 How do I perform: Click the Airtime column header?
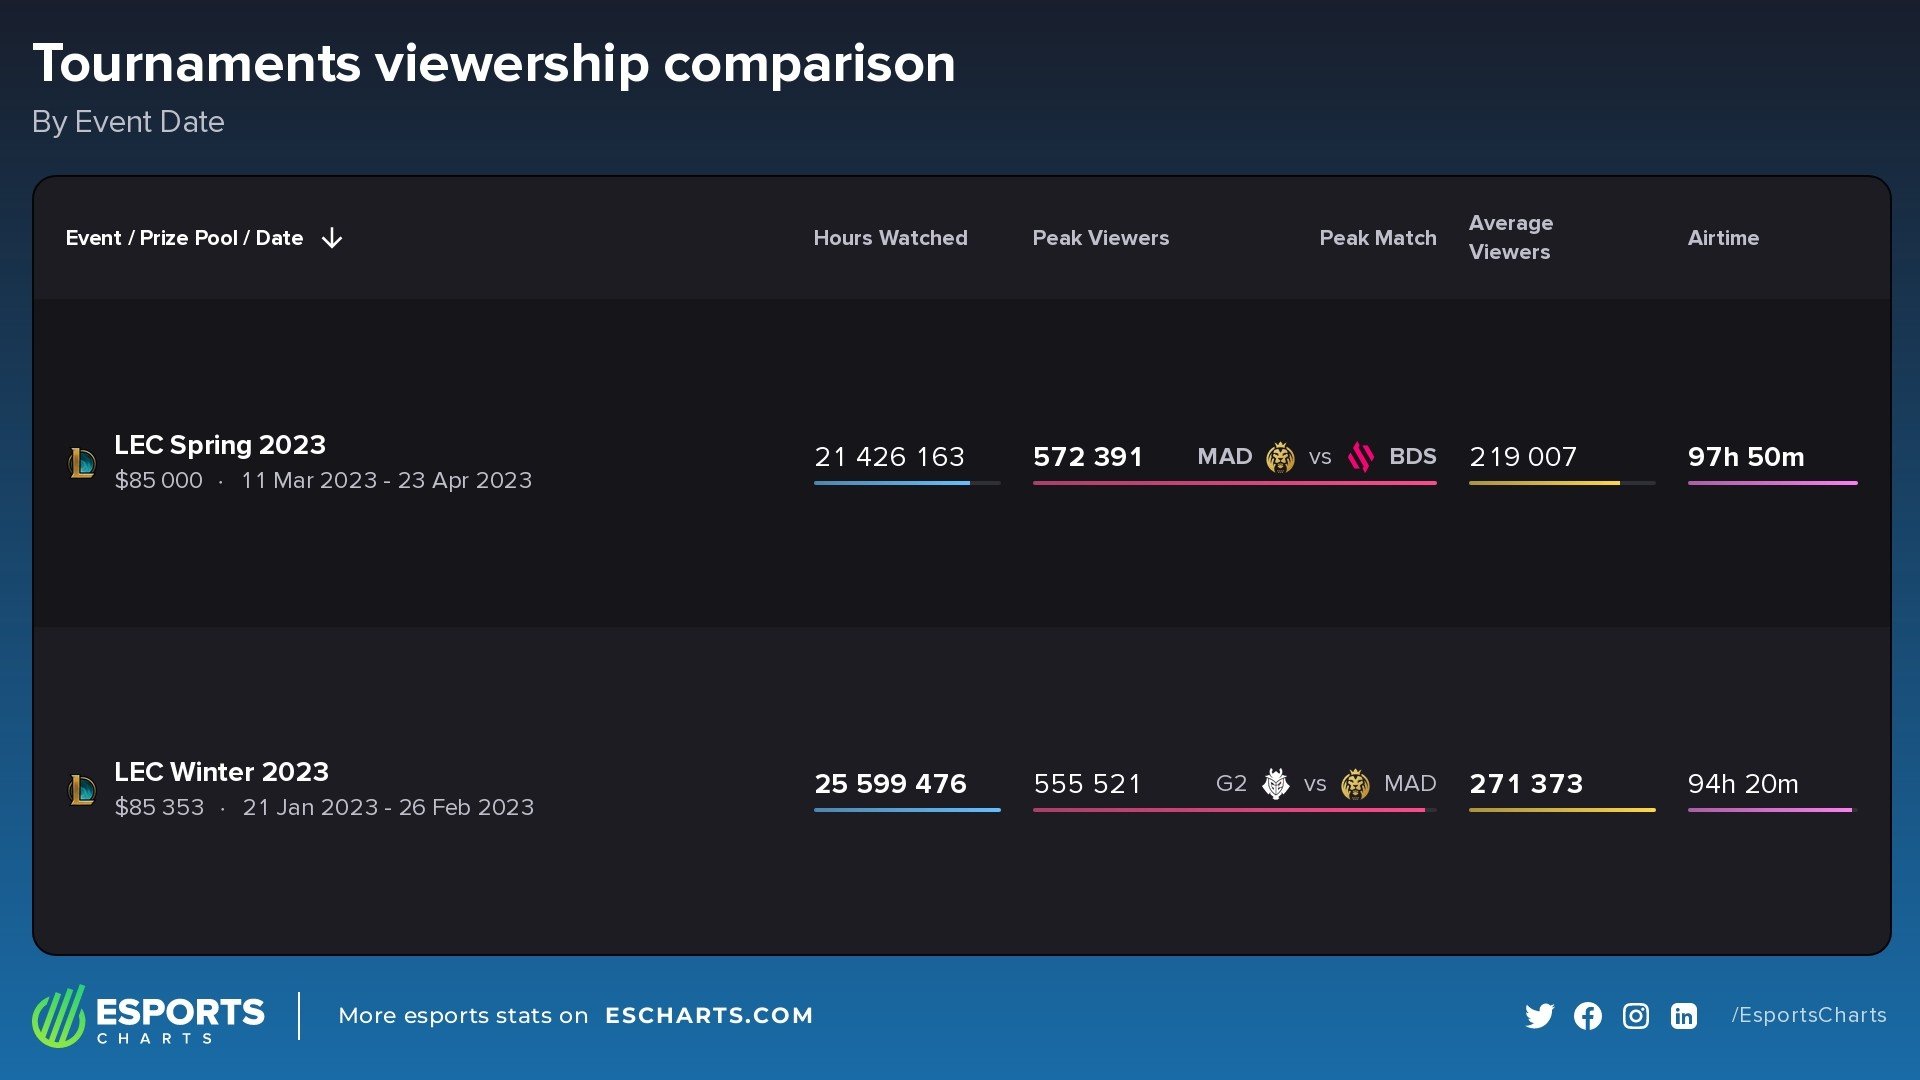tap(1723, 238)
